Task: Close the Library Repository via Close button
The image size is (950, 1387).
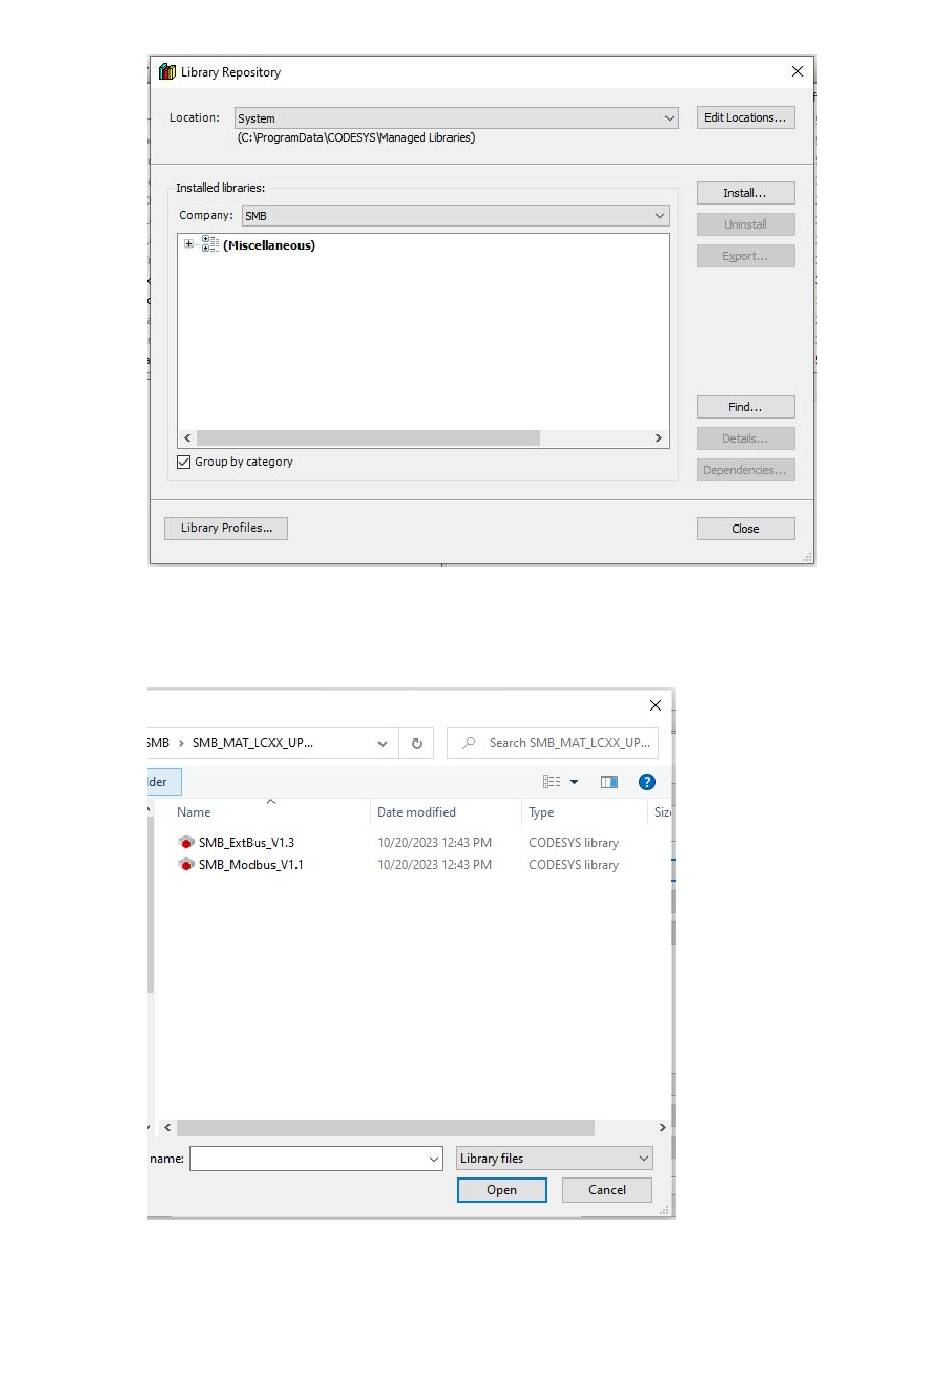Action: [745, 529]
